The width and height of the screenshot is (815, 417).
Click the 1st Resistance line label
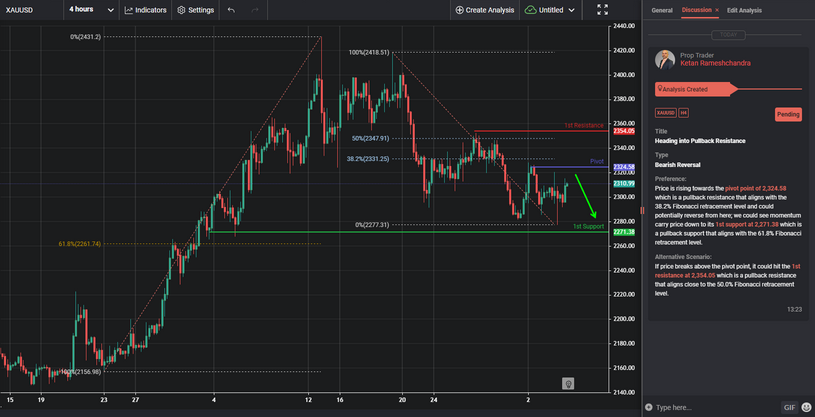584,125
